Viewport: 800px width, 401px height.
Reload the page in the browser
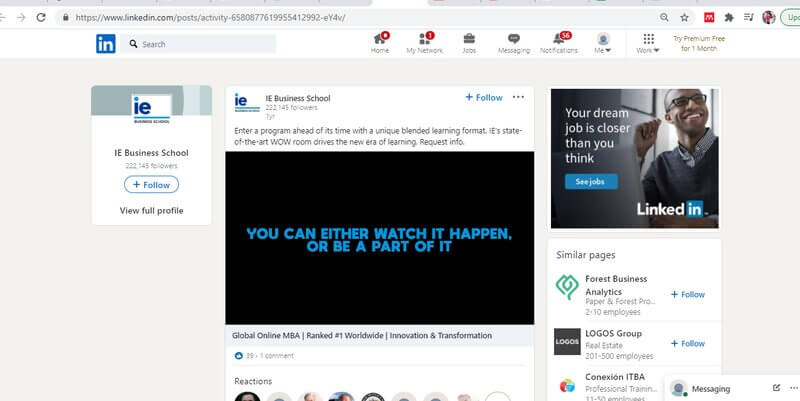tap(41, 17)
